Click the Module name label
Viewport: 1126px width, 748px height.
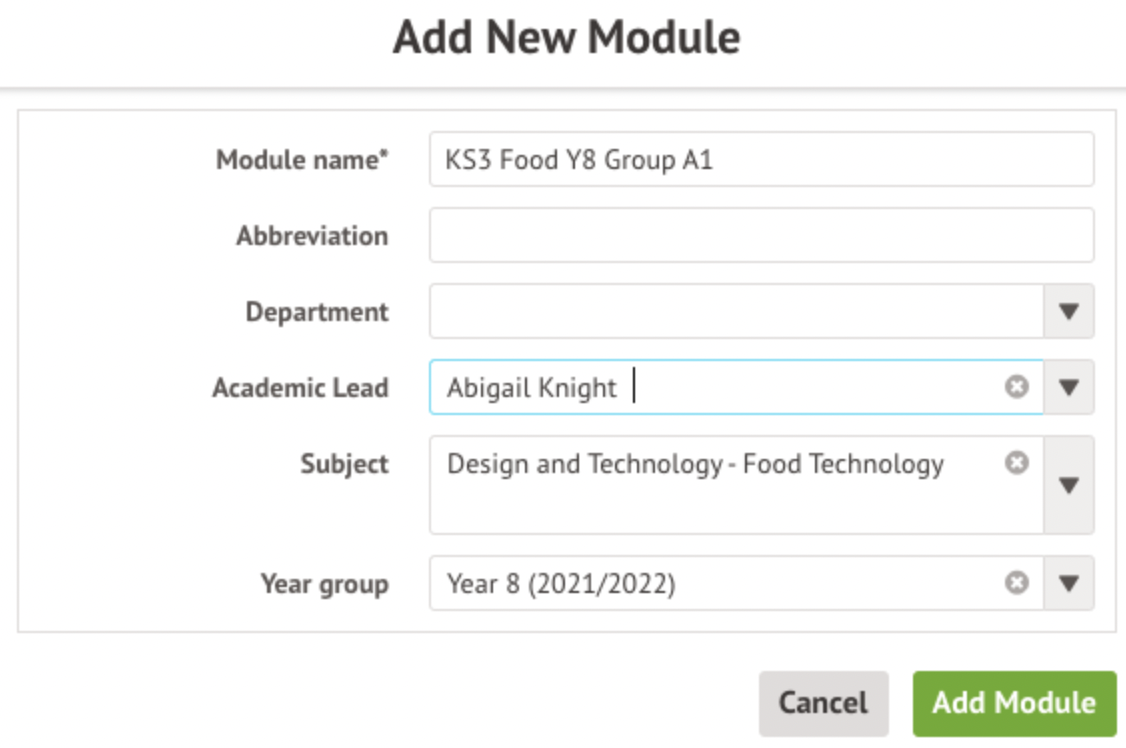(x=302, y=160)
